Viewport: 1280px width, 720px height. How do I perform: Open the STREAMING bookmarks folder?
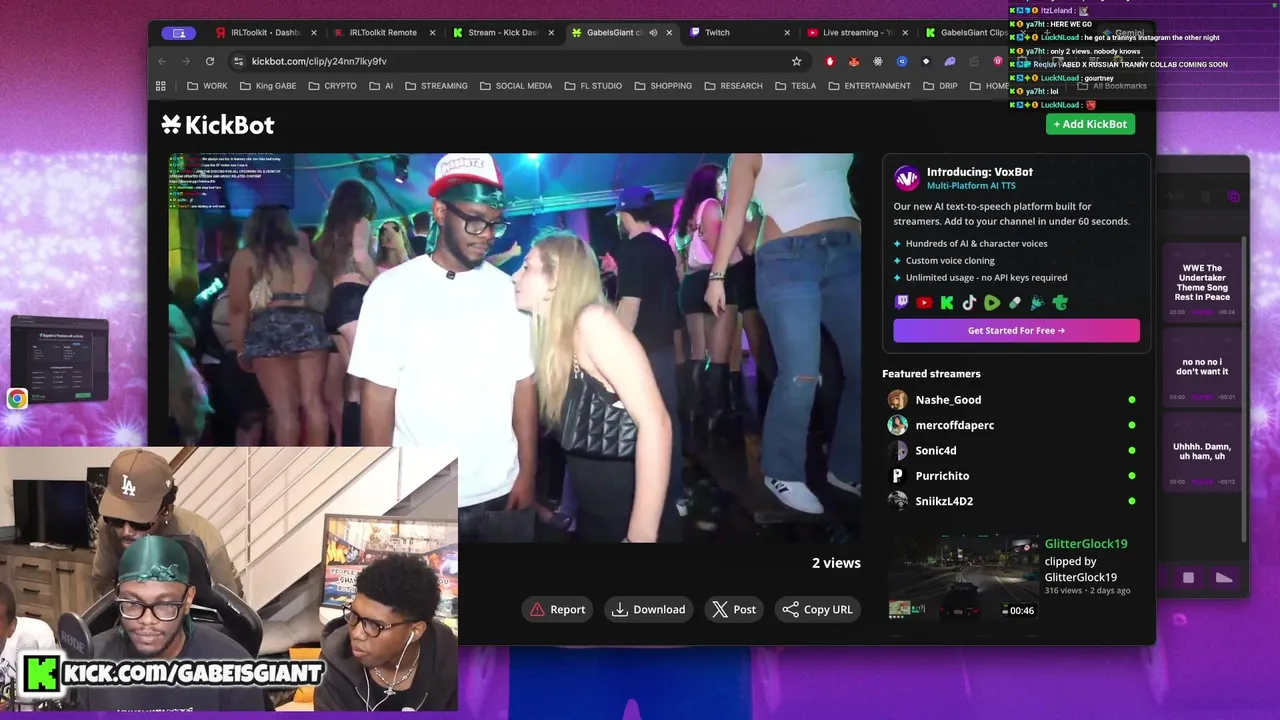click(x=436, y=86)
